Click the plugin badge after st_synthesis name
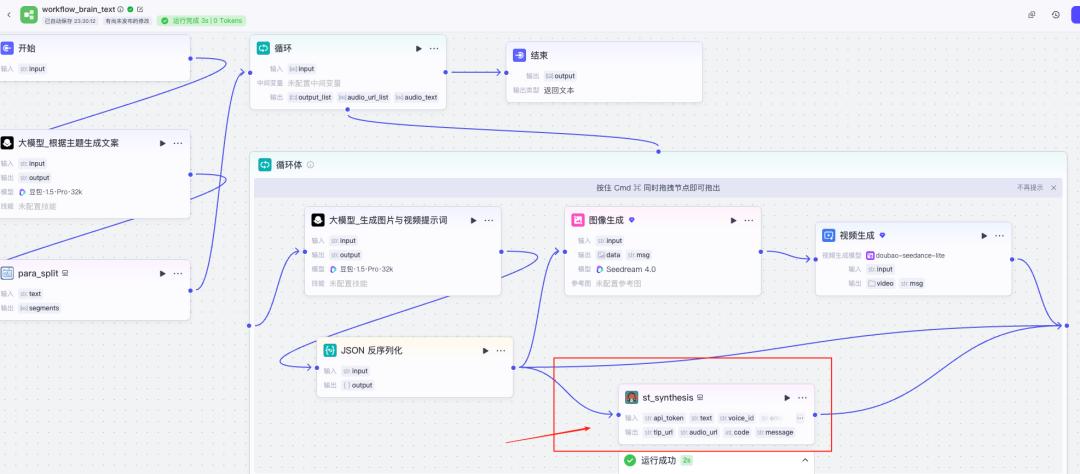 click(x=700, y=398)
